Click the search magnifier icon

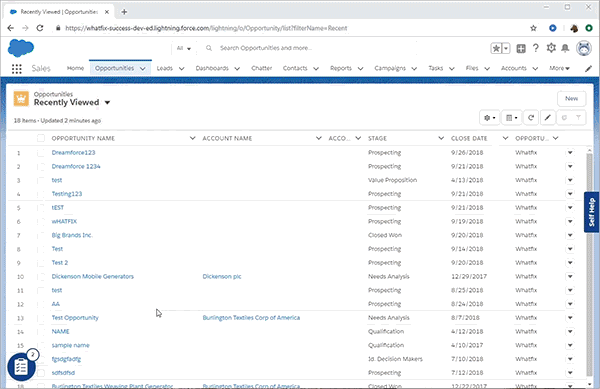tap(209, 48)
